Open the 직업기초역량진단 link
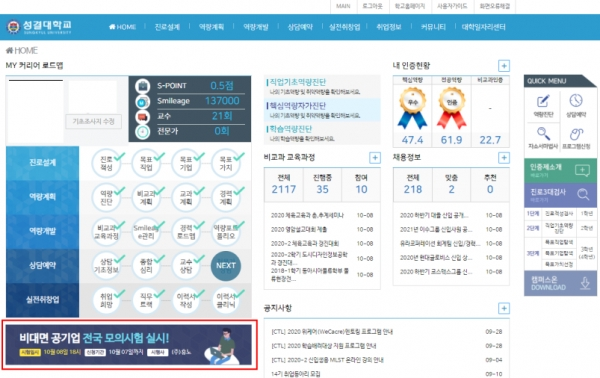Image resolution: width=600 pixels, height=378 pixels. [x=297, y=82]
